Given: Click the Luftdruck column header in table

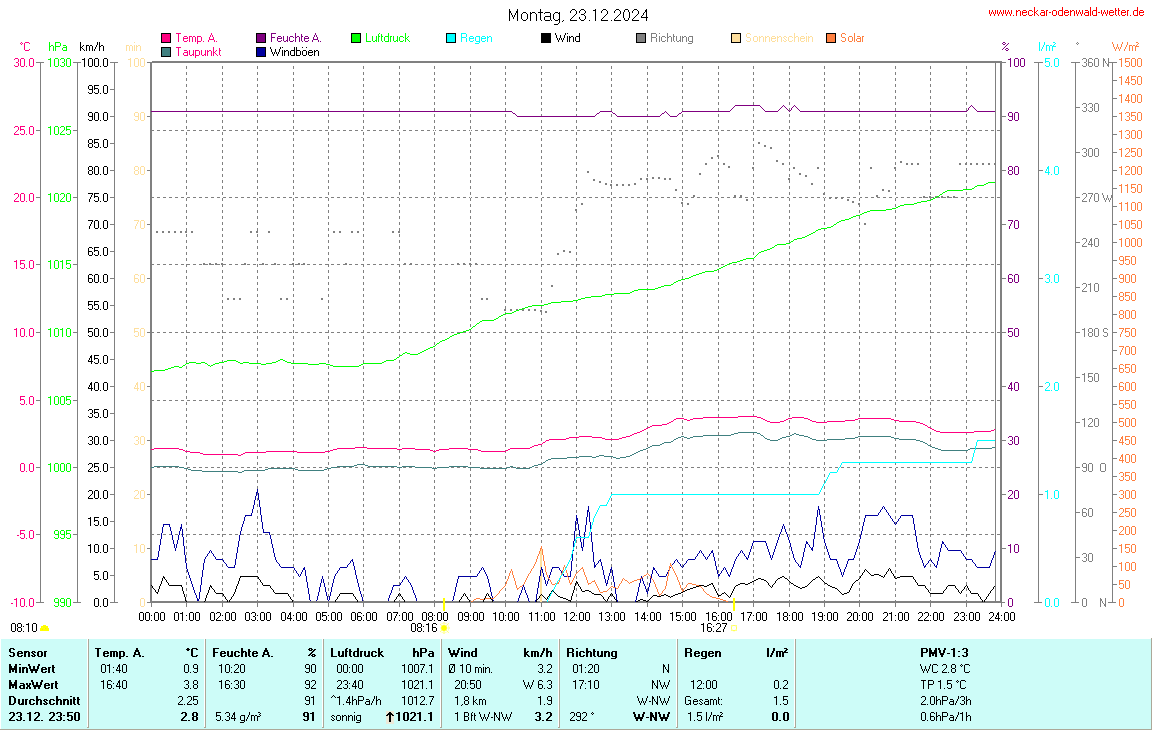Looking at the screenshot, I should 356,652.
